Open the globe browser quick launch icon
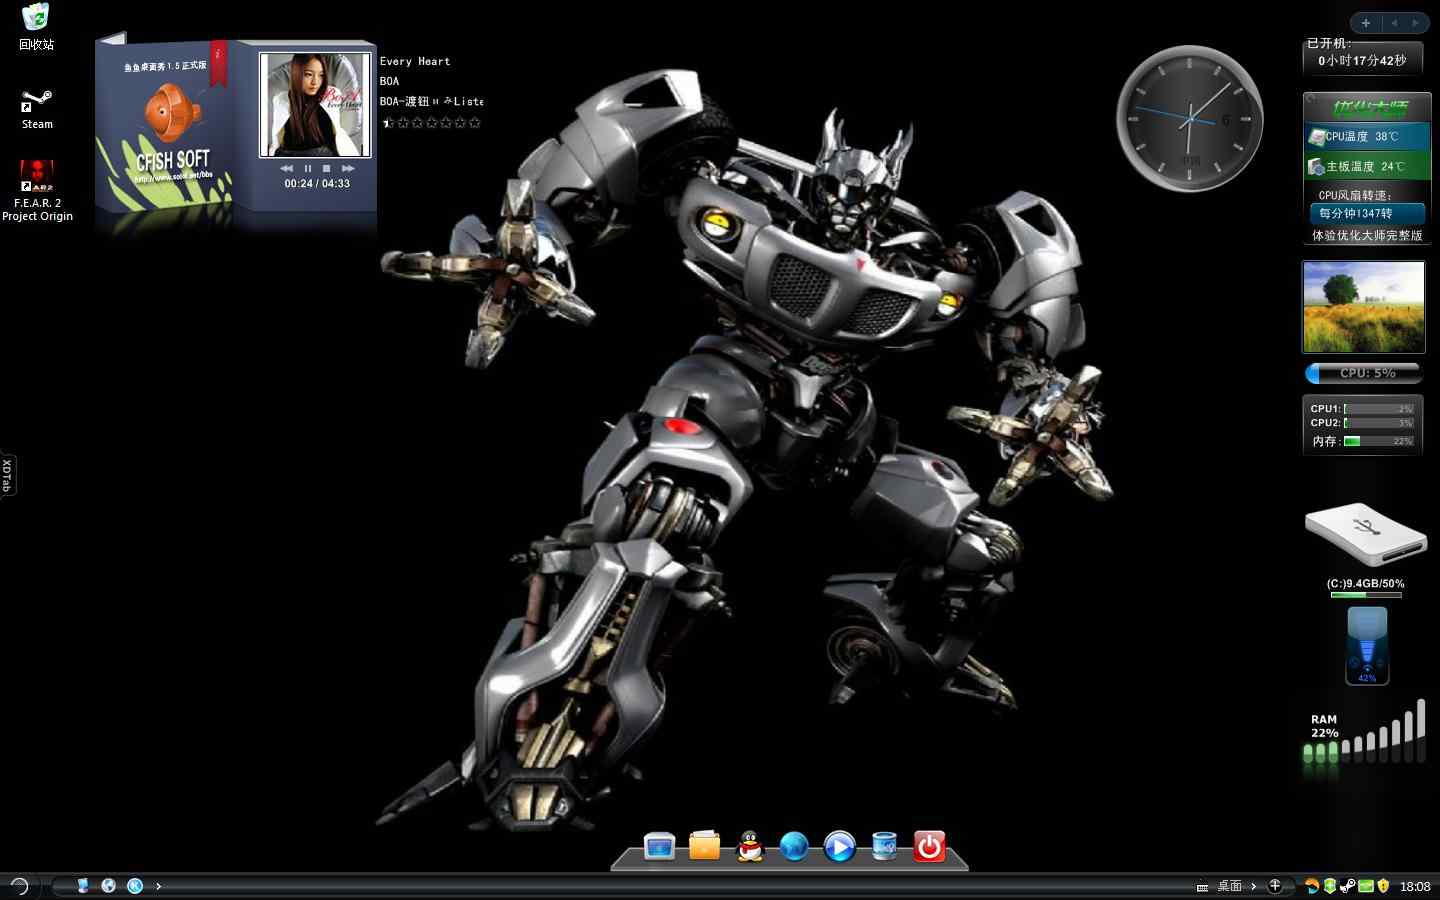Image resolution: width=1440 pixels, height=900 pixels. pyautogui.click(x=109, y=886)
